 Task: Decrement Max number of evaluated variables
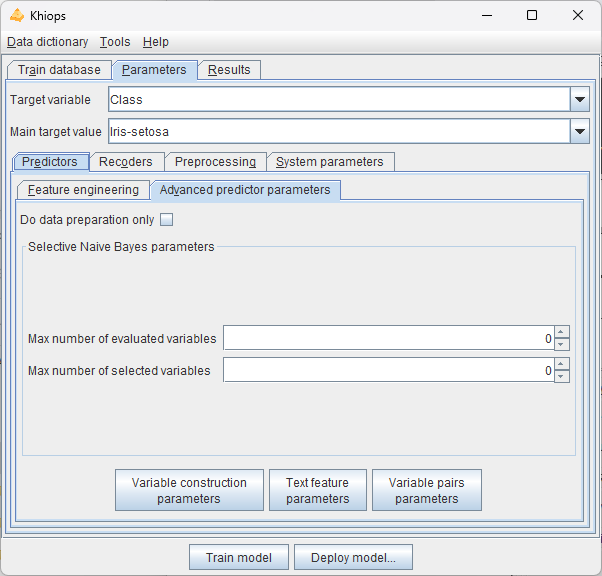561,344
